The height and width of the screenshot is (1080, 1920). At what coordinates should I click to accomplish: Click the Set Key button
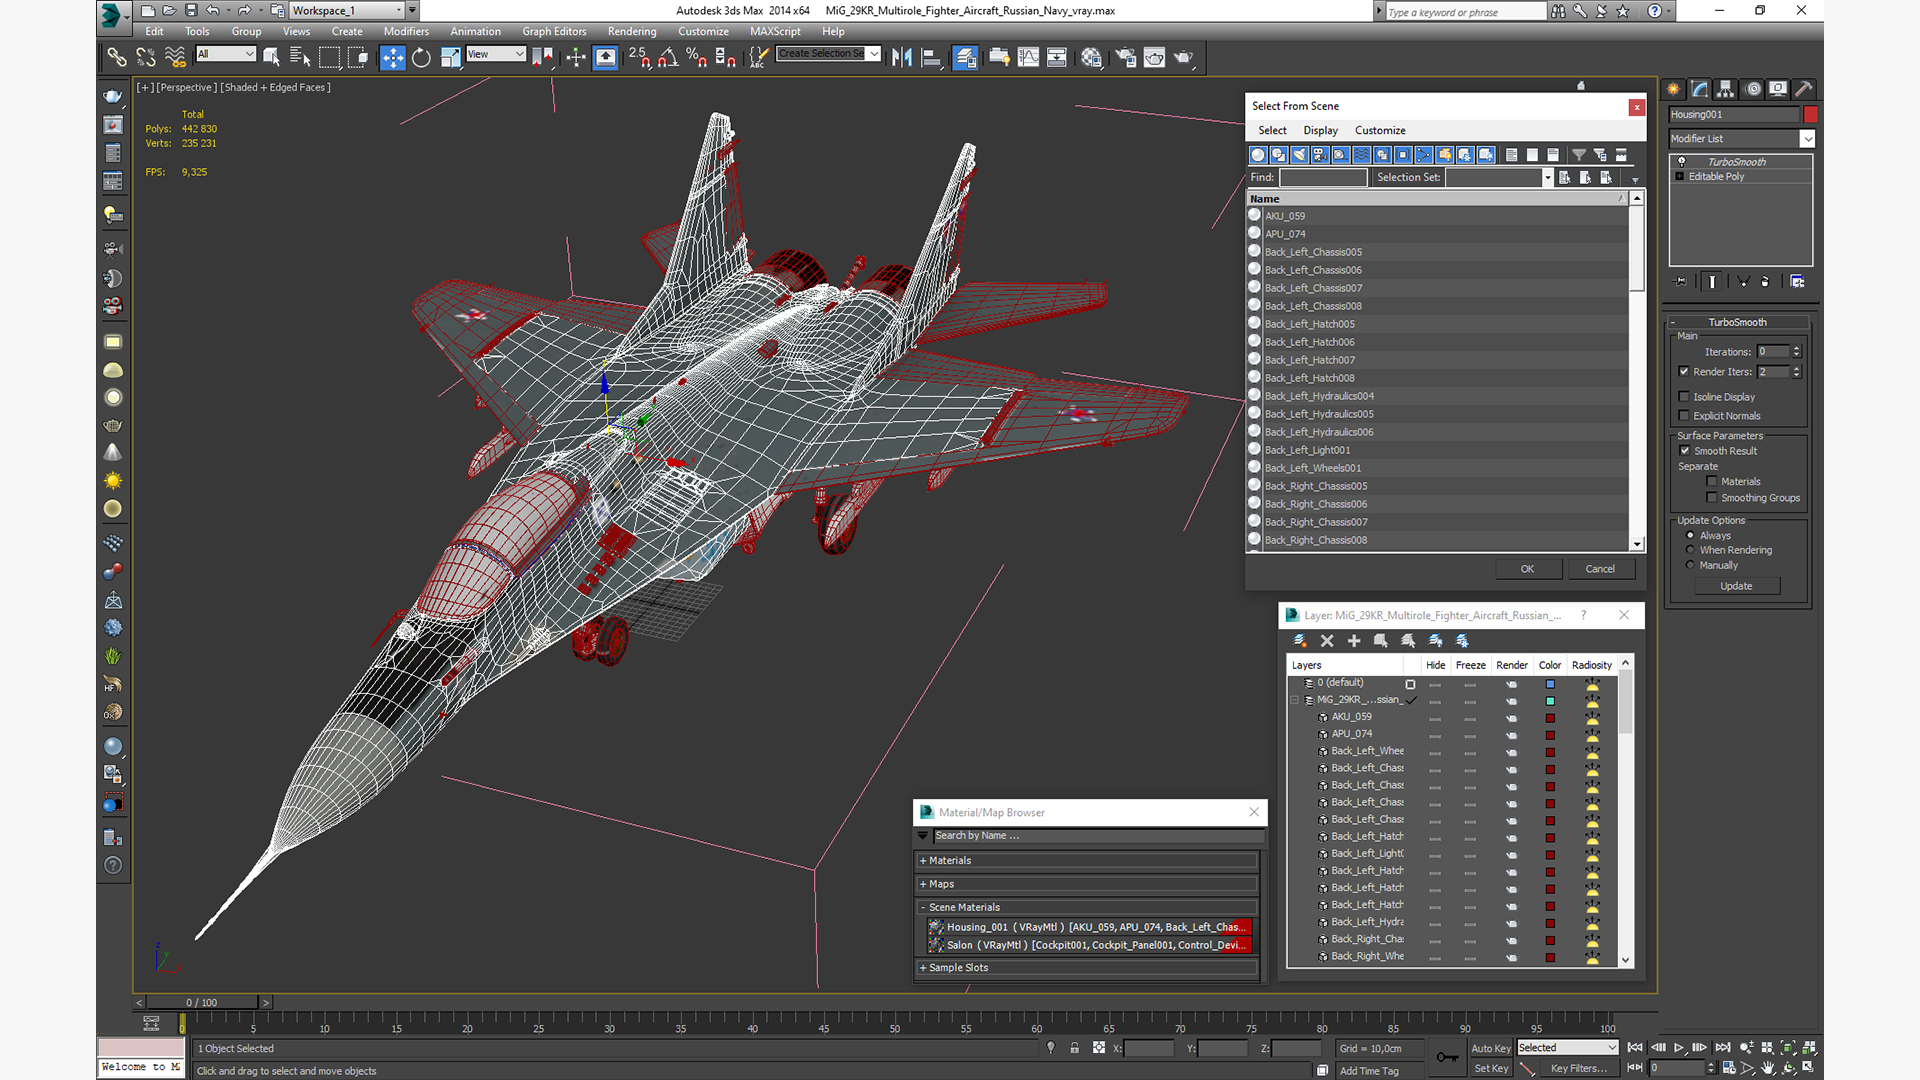(1490, 1069)
